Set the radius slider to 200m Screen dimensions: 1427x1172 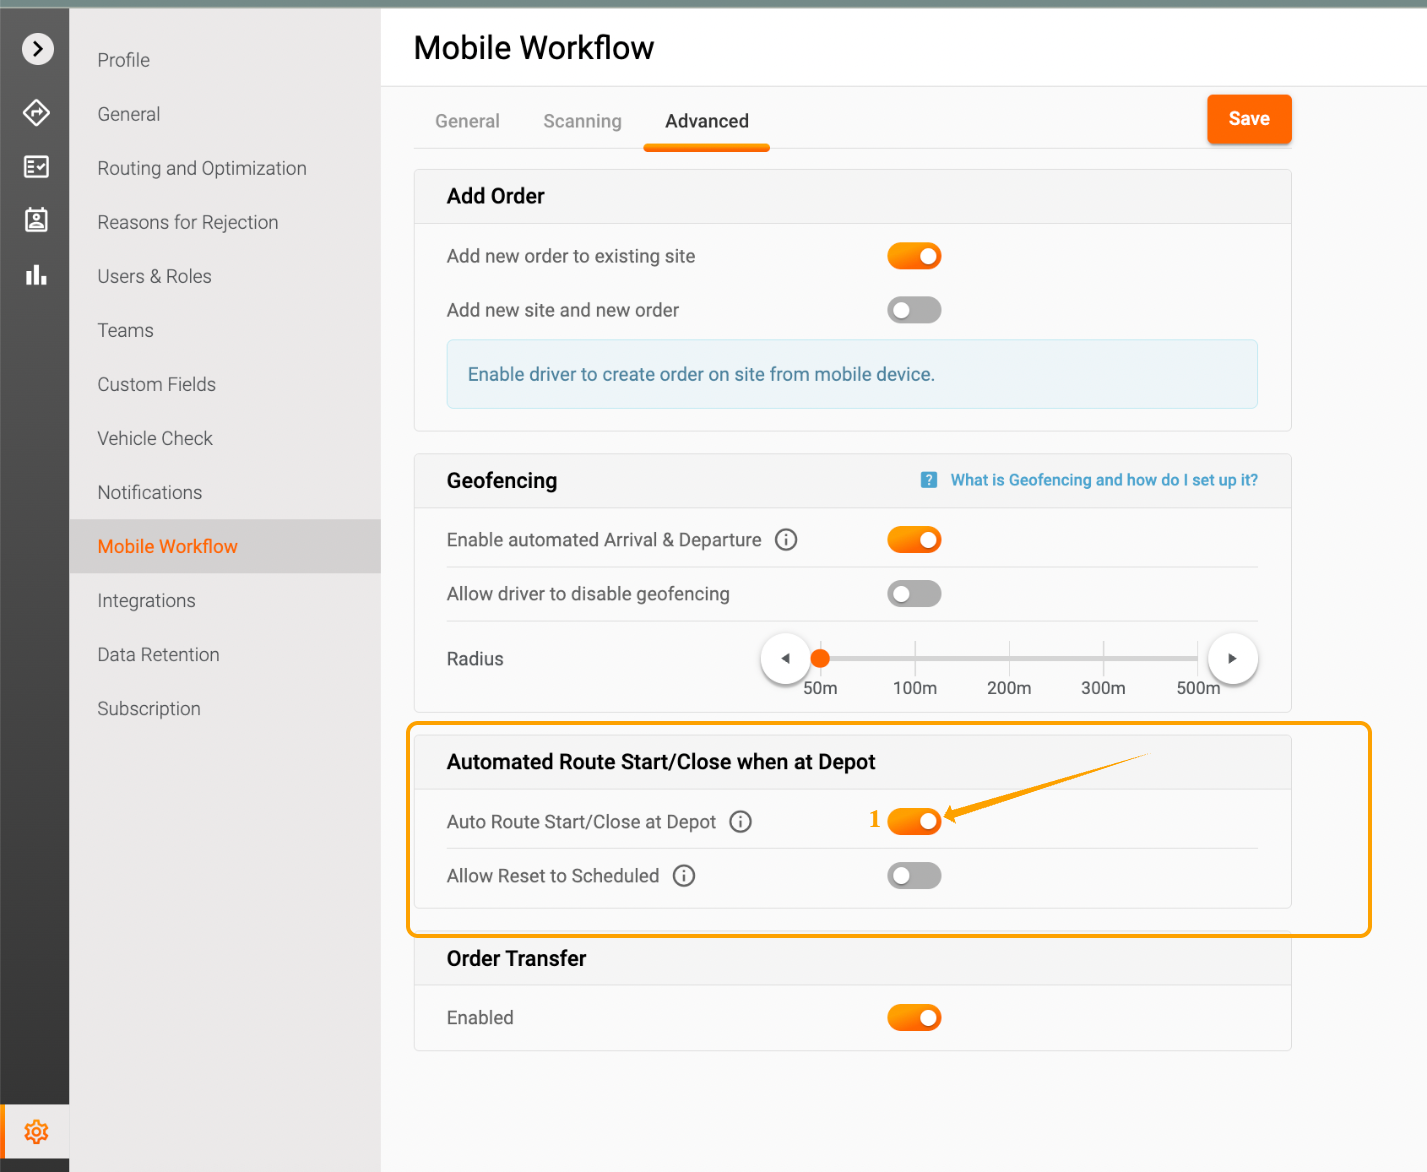point(1009,658)
